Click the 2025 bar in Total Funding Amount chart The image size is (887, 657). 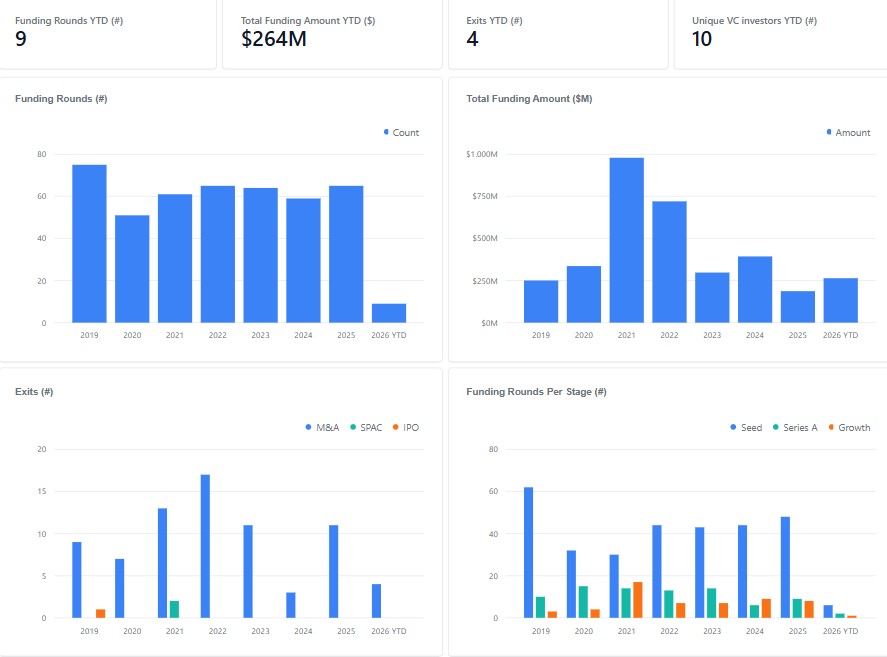(797, 307)
